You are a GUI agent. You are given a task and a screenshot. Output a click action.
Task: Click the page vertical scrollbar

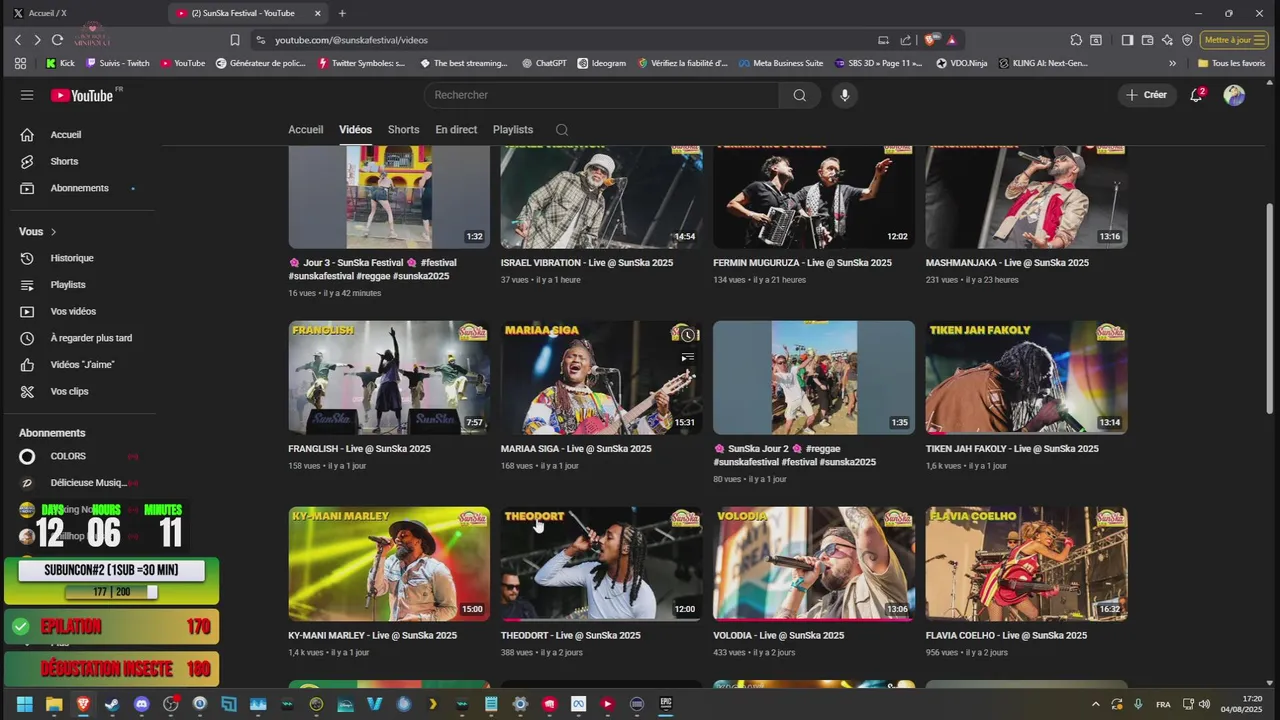click(1270, 310)
